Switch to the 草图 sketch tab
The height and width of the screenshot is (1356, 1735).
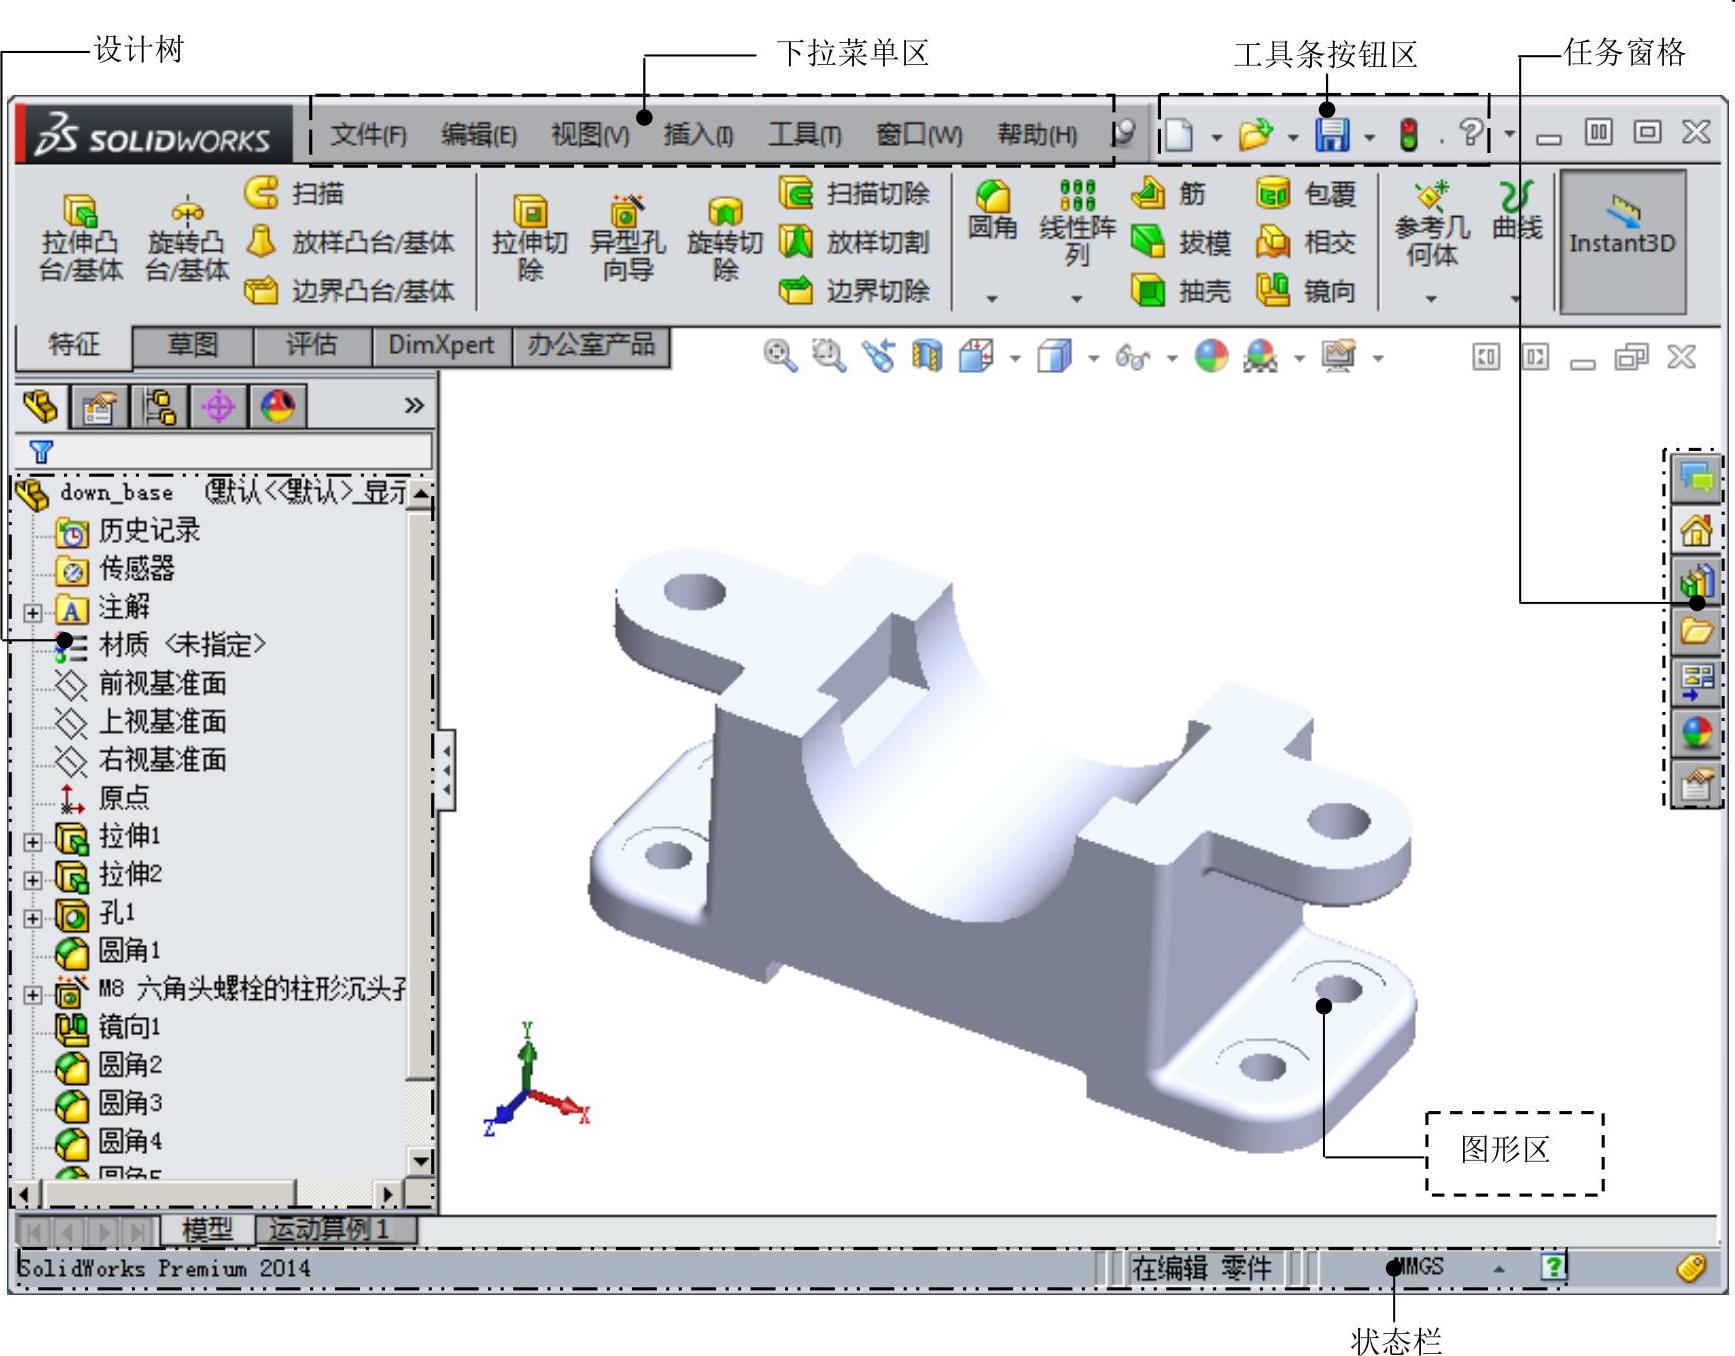coord(192,345)
